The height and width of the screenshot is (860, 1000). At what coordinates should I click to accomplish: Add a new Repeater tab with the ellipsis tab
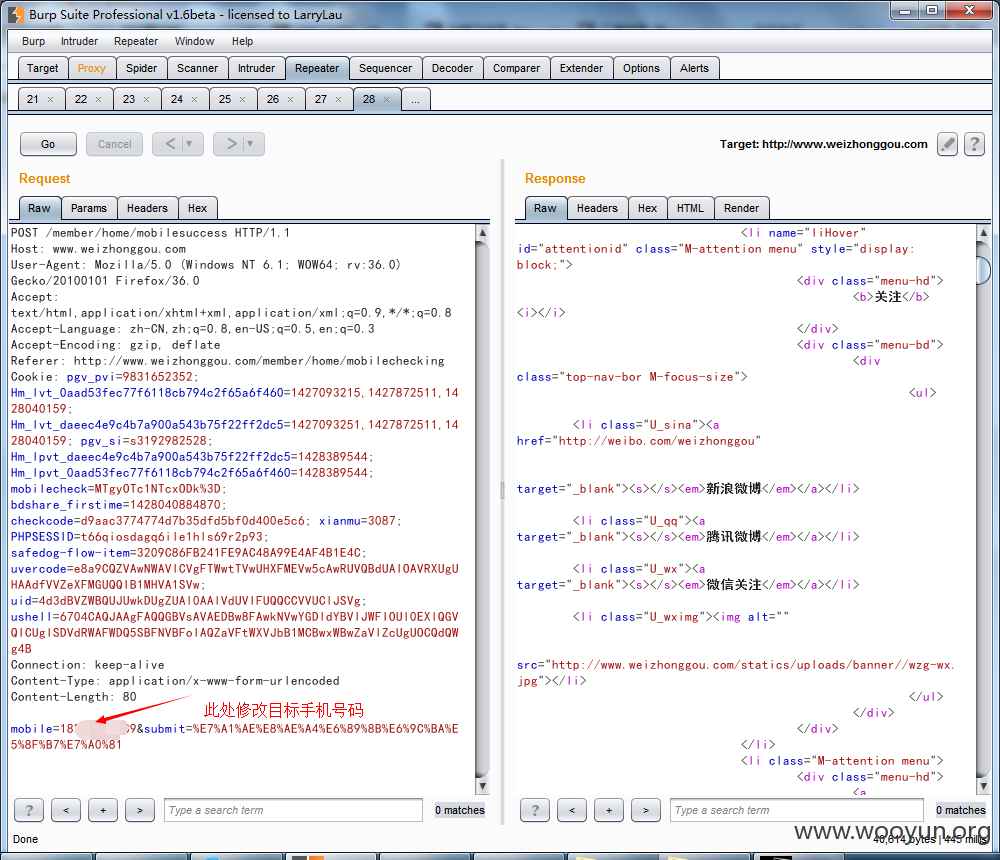coord(415,100)
